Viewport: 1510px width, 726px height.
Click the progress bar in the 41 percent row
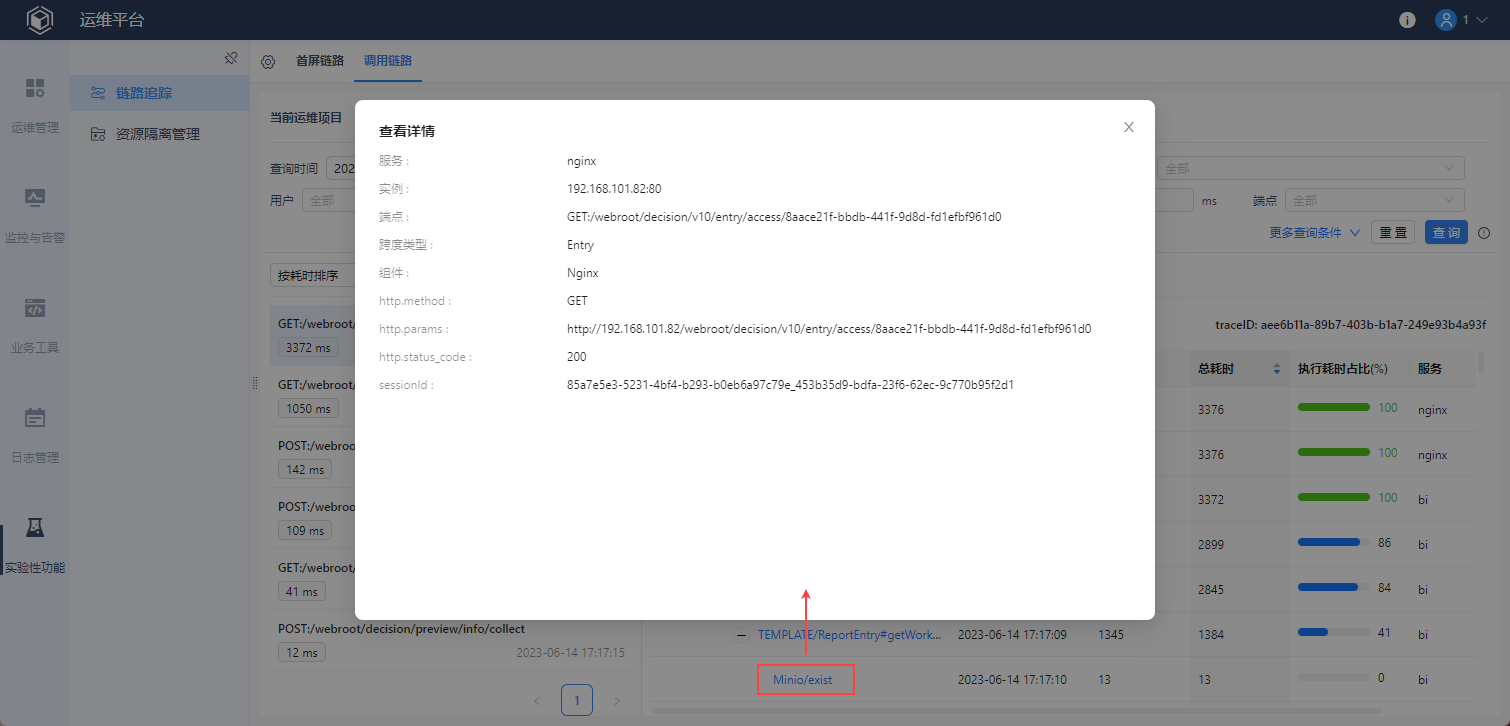point(1334,632)
